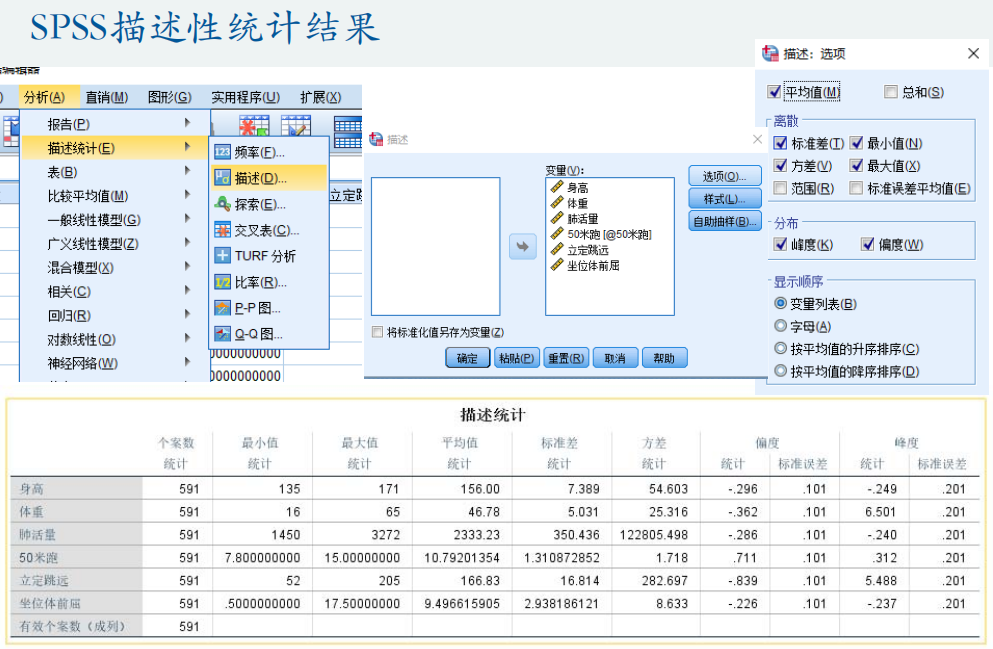The height and width of the screenshot is (649, 993).
Task: Click the 比率 1/2 ratio icon
Action: tap(222, 282)
